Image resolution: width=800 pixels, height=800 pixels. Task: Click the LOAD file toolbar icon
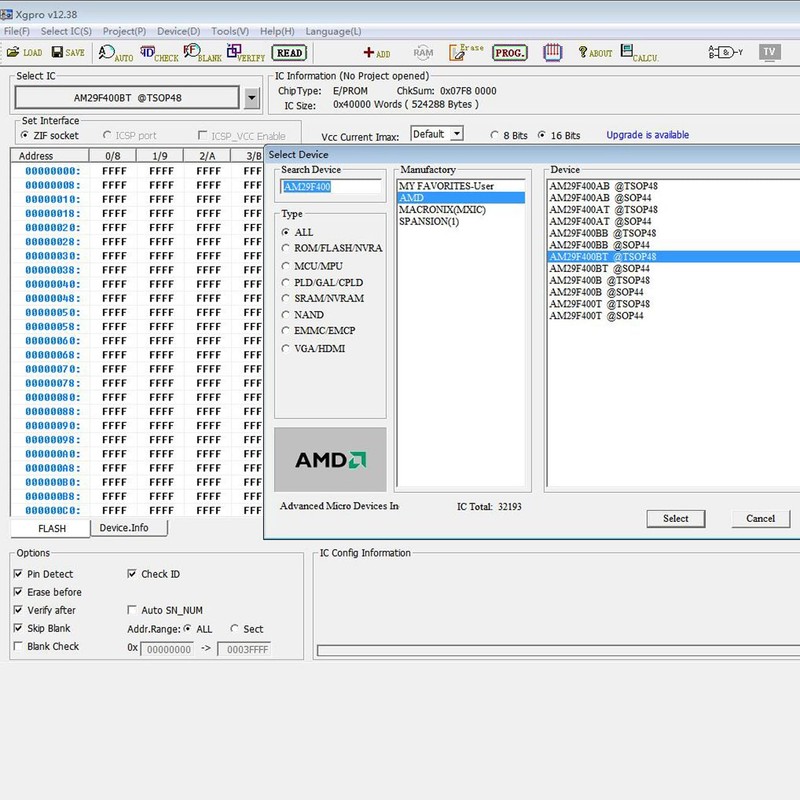click(24, 53)
